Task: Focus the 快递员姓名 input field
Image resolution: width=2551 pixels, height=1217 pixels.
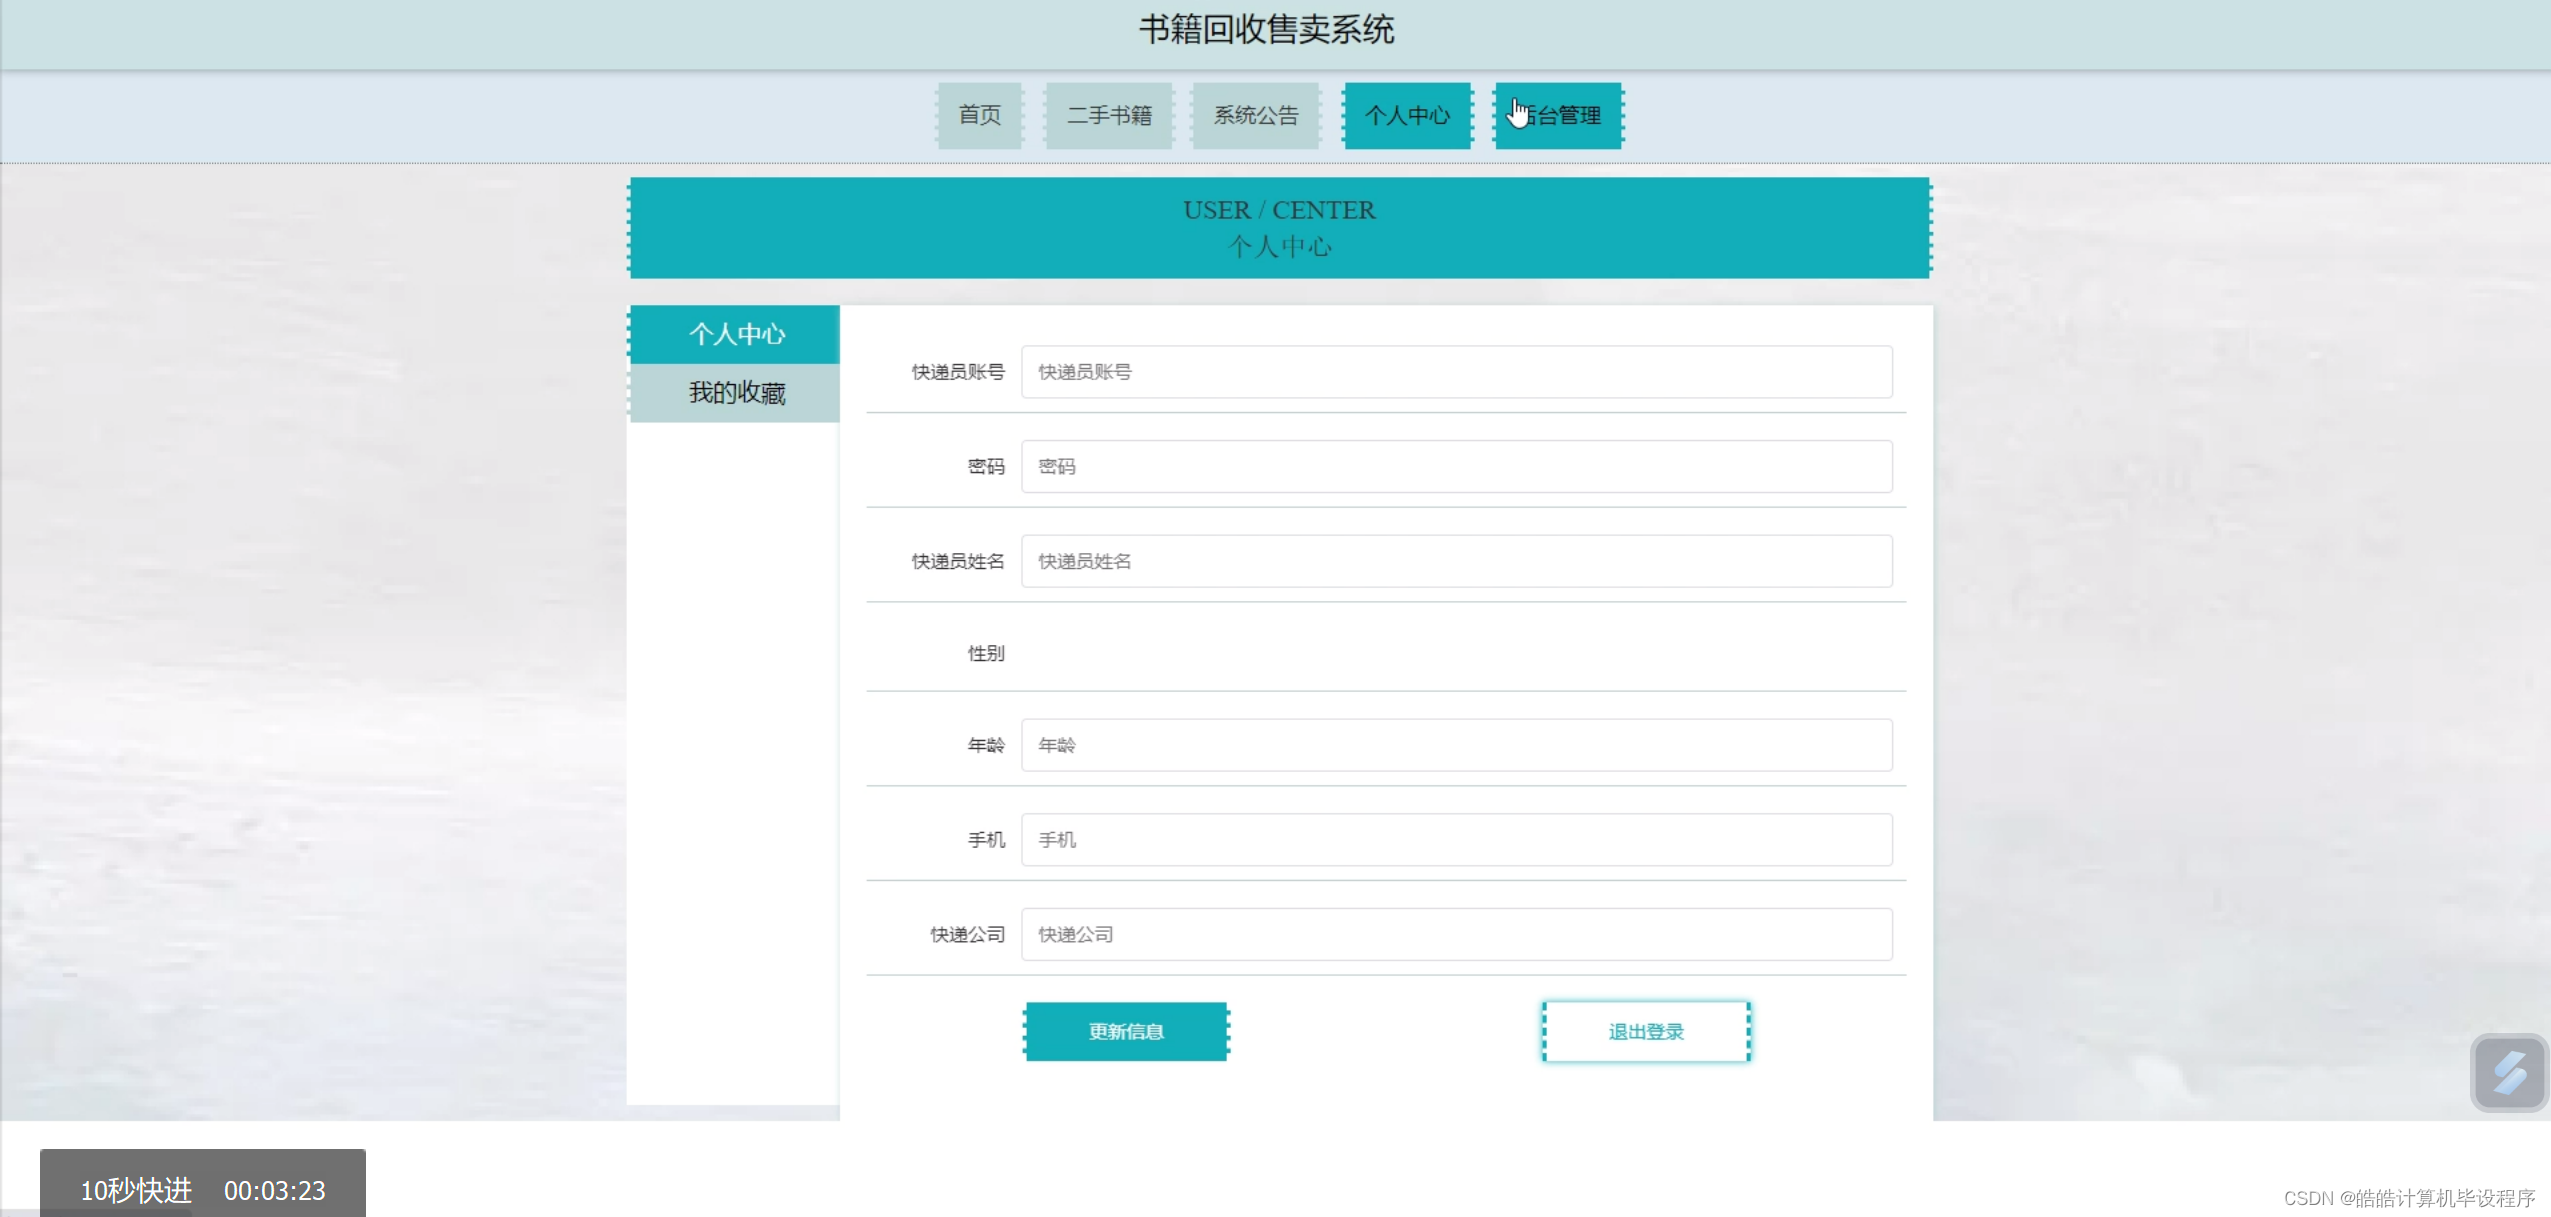Action: [x=1456, y=561]
